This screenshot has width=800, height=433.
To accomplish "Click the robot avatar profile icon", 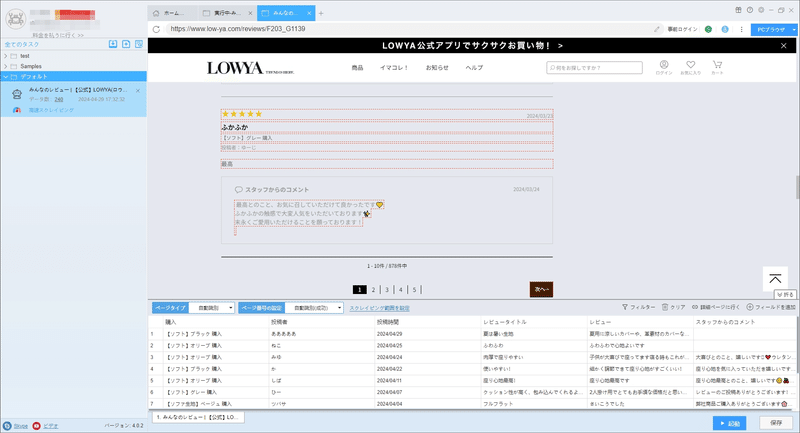I will tap(15, 18).
